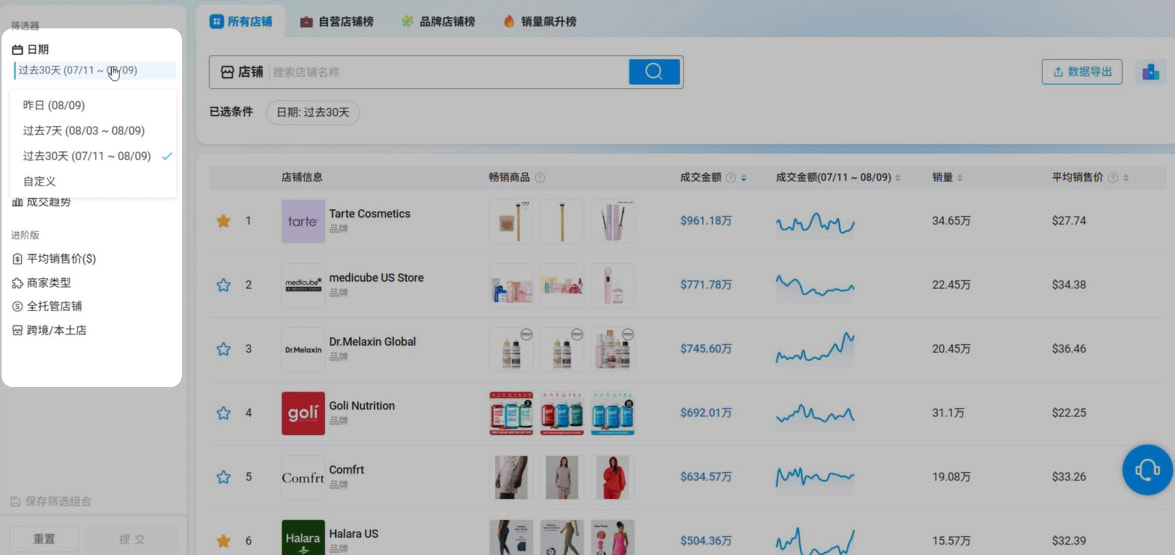Click Comfrt sales trend sparkline
Viewport: 1175px width, 555px height.
click(x=815, y=476)
